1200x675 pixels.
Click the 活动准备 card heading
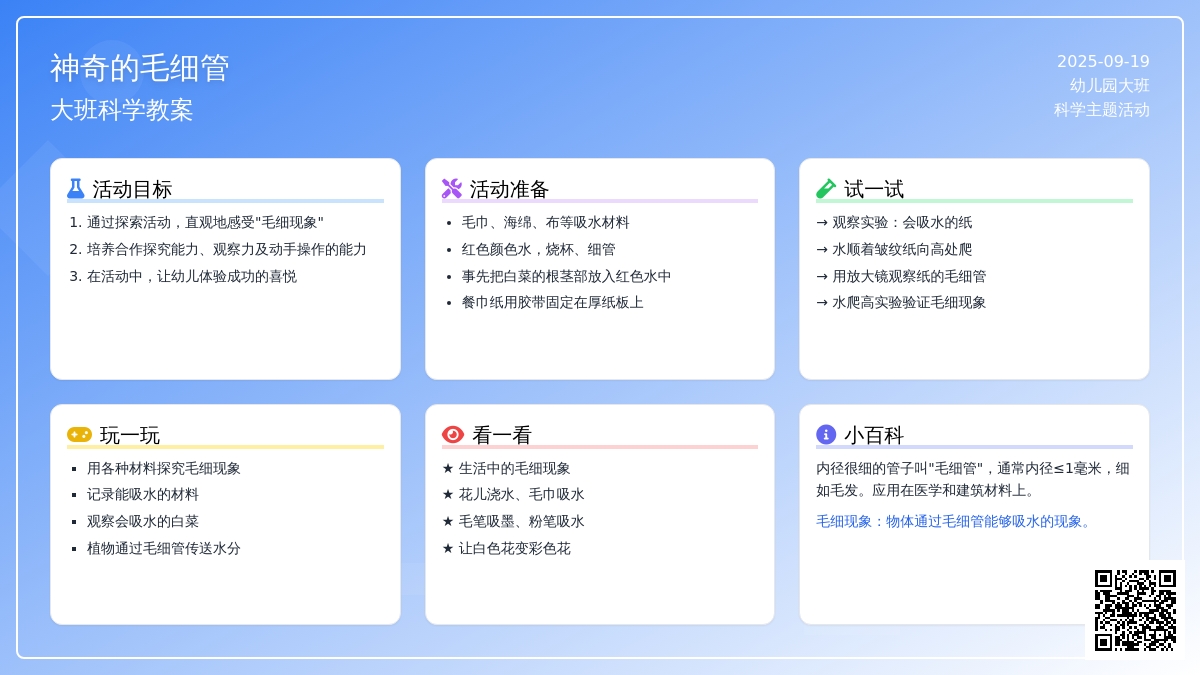[x=509, y=189]
